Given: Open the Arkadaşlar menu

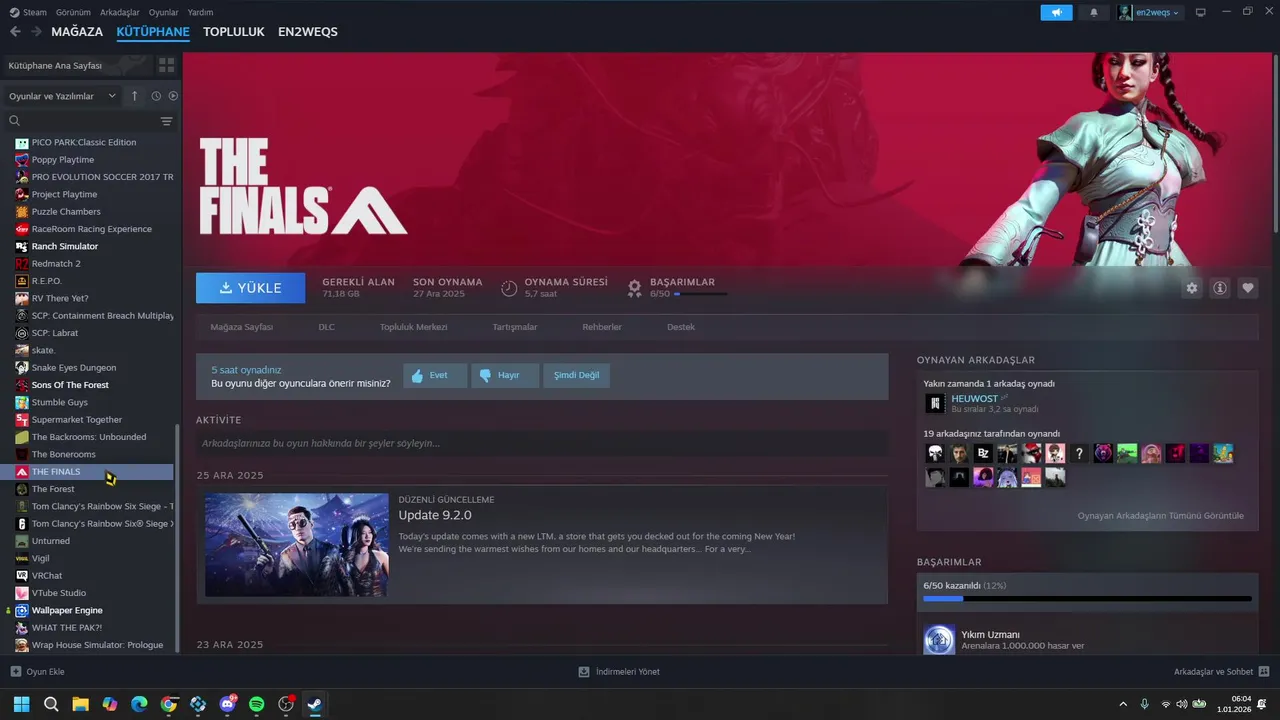Looking at the screenshot, I should click(x=120, y=12).
